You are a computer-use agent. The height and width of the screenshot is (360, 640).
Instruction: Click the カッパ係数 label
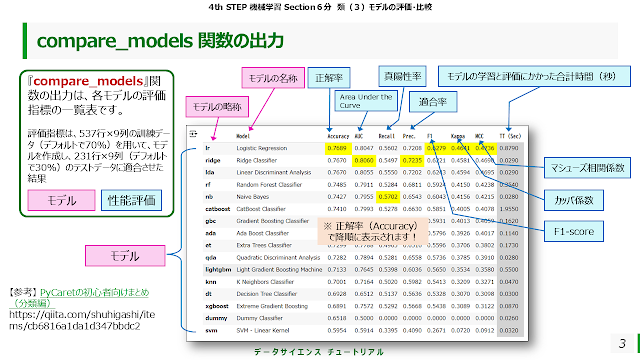pos(573,200)
